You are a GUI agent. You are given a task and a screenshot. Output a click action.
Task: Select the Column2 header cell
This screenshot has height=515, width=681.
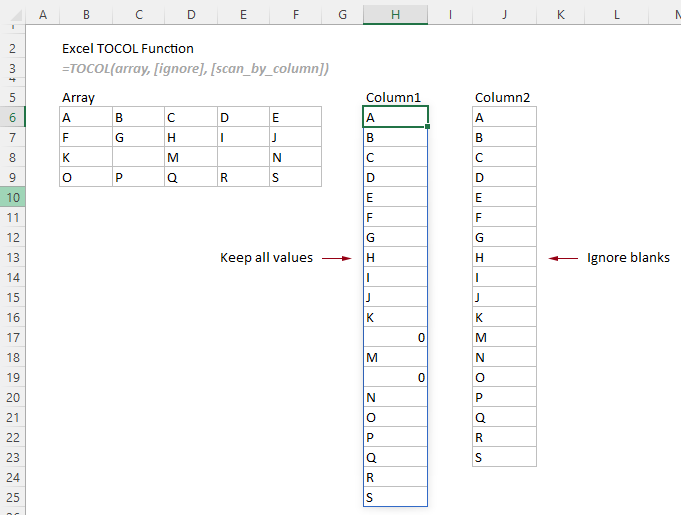coord(503,97)
